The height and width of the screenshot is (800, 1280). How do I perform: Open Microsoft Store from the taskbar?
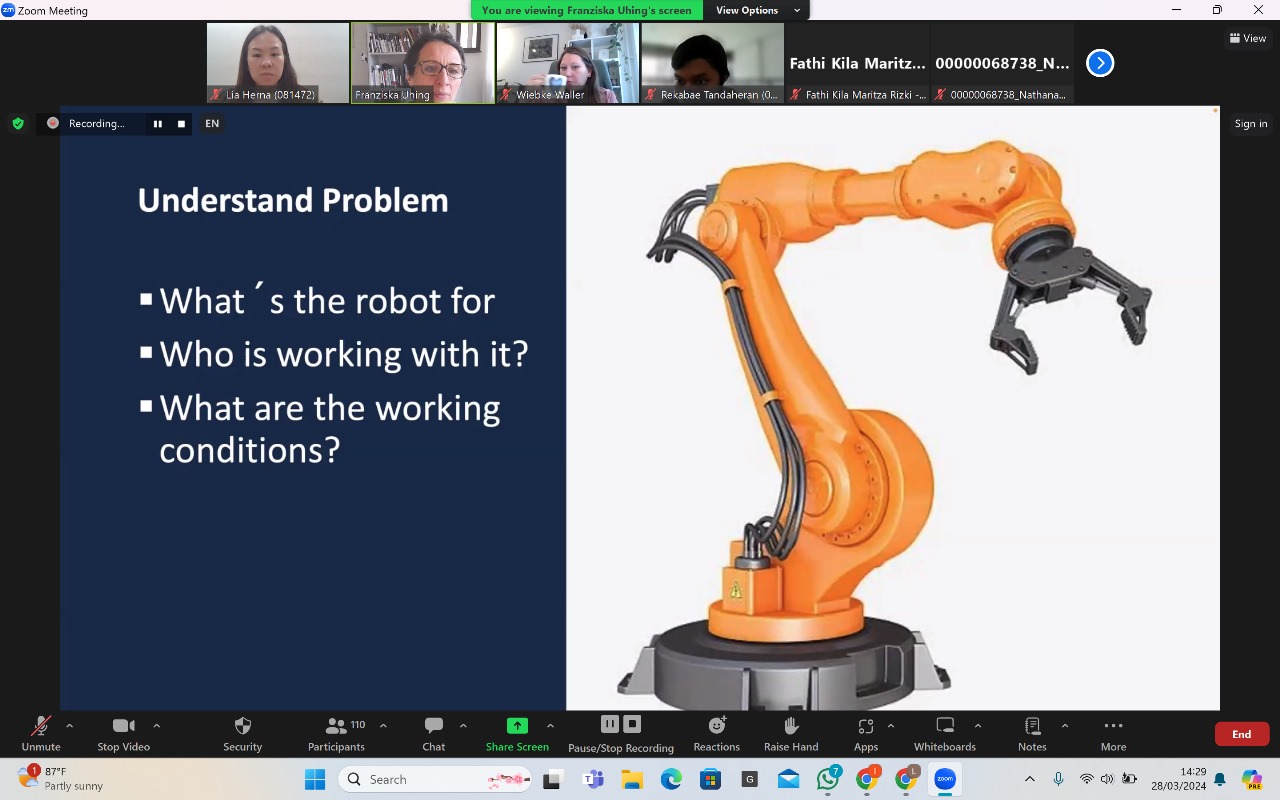click(710, 779)
